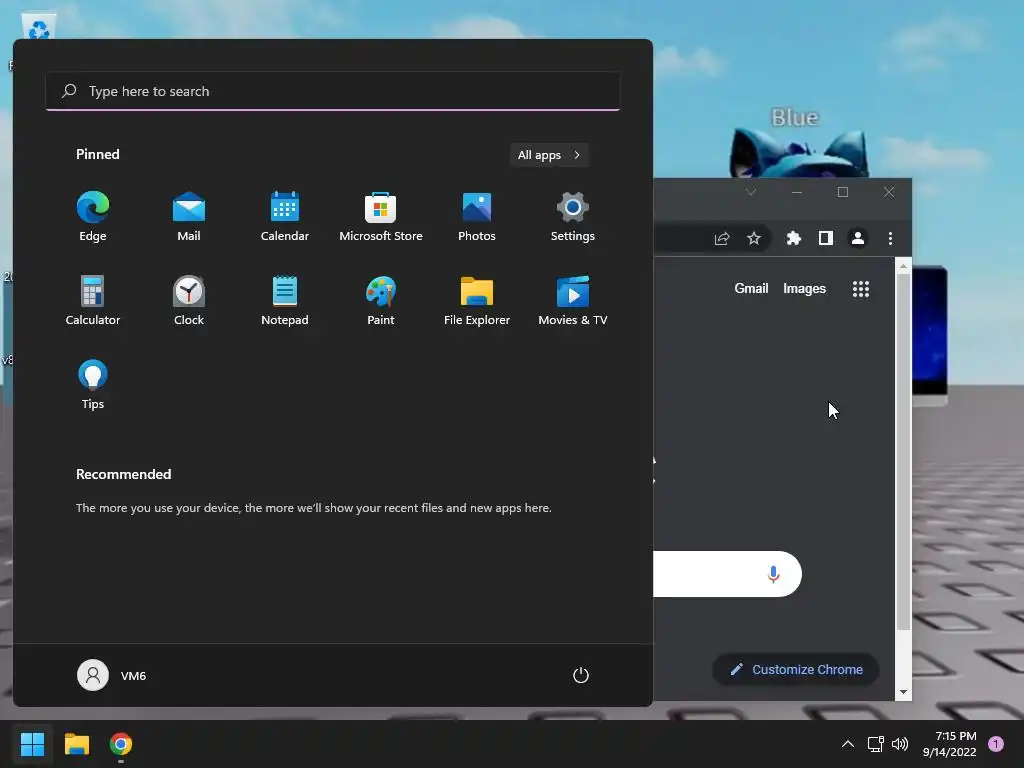1024x768 pixels.
Task: Launch the Mail app
Action: (189, 217)
